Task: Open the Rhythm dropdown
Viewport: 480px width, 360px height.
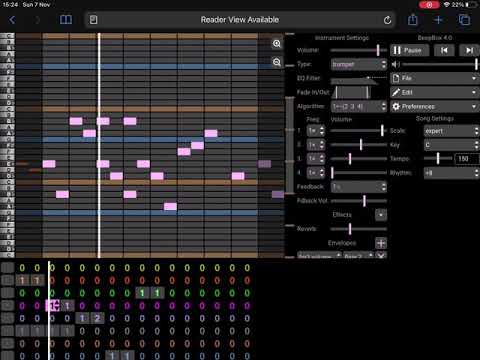Action: click(x=451, y=173)
